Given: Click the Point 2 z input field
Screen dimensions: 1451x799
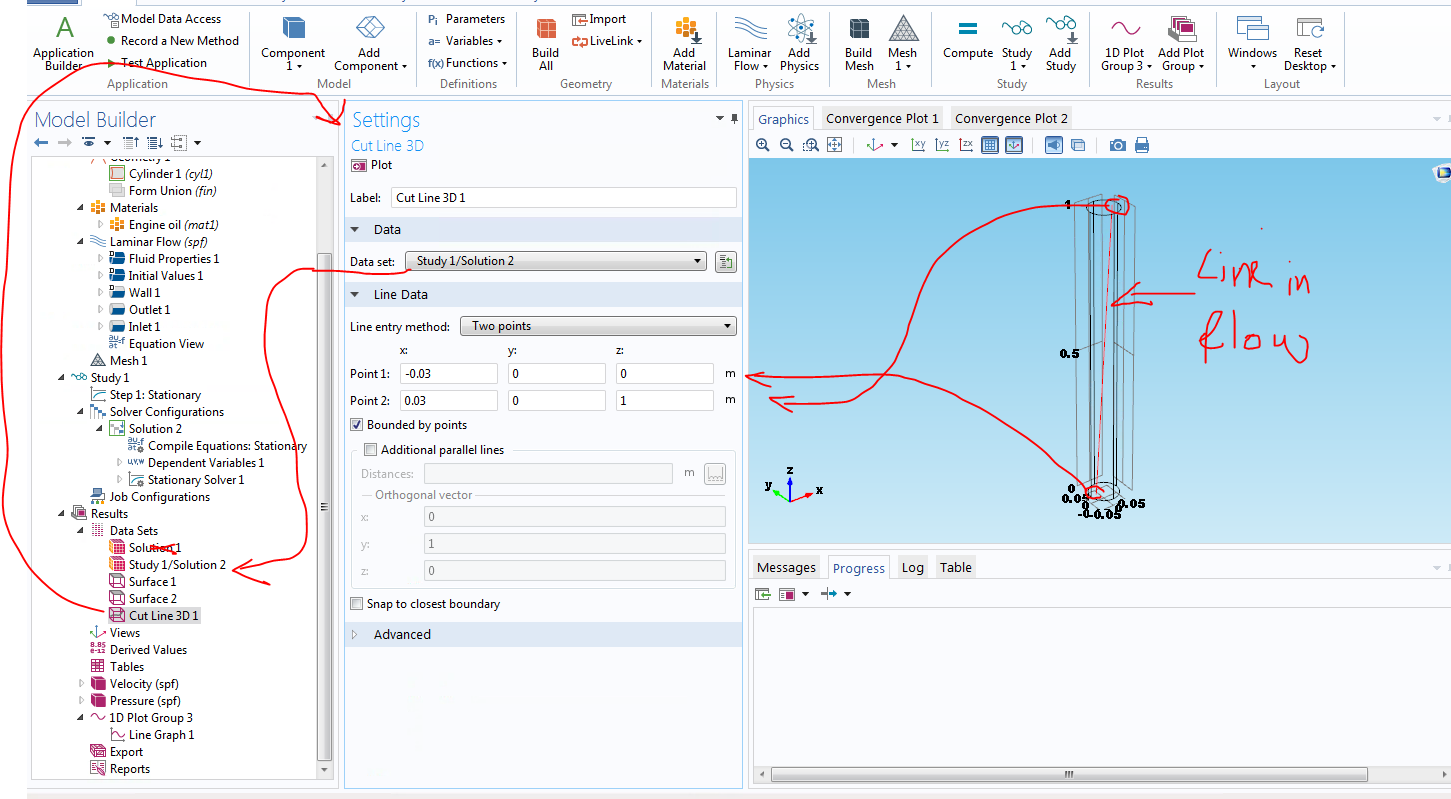Looking at the screenshot, I should pyautogui.click(x=664, y=401).
